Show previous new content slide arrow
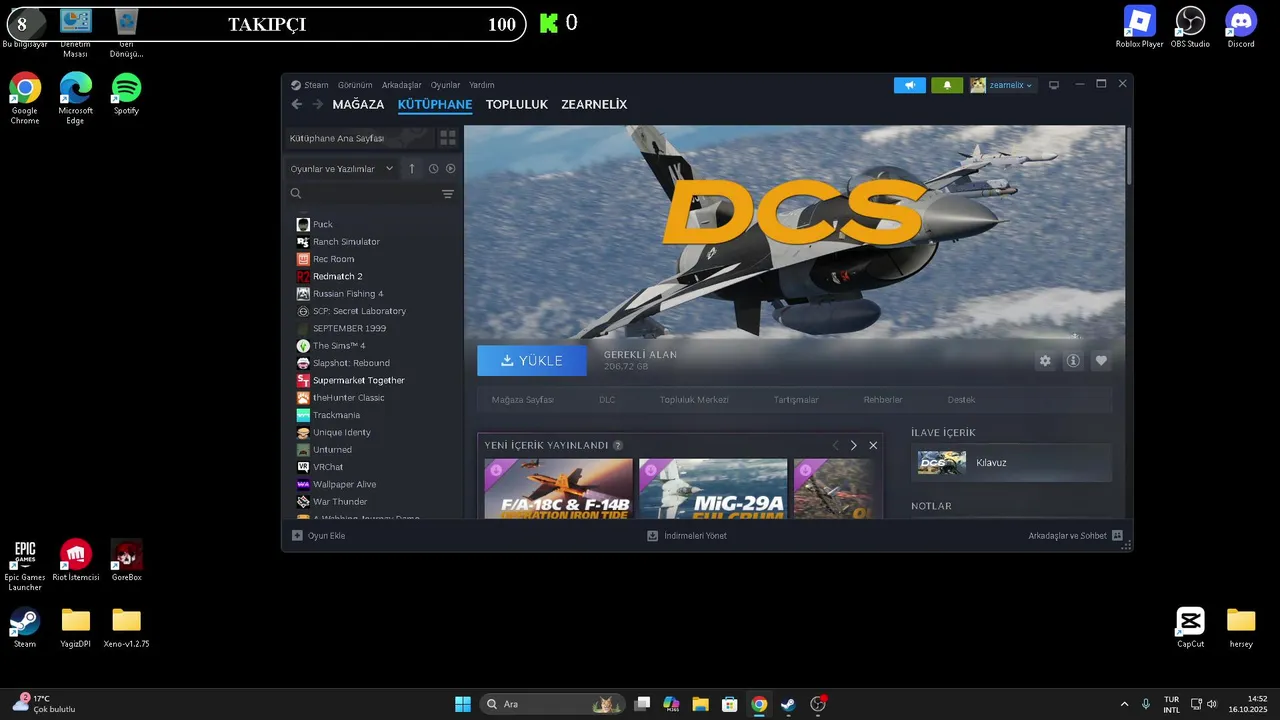This screenshot has height=720, width=1280. pyautogui.click(x=835, y=445)
